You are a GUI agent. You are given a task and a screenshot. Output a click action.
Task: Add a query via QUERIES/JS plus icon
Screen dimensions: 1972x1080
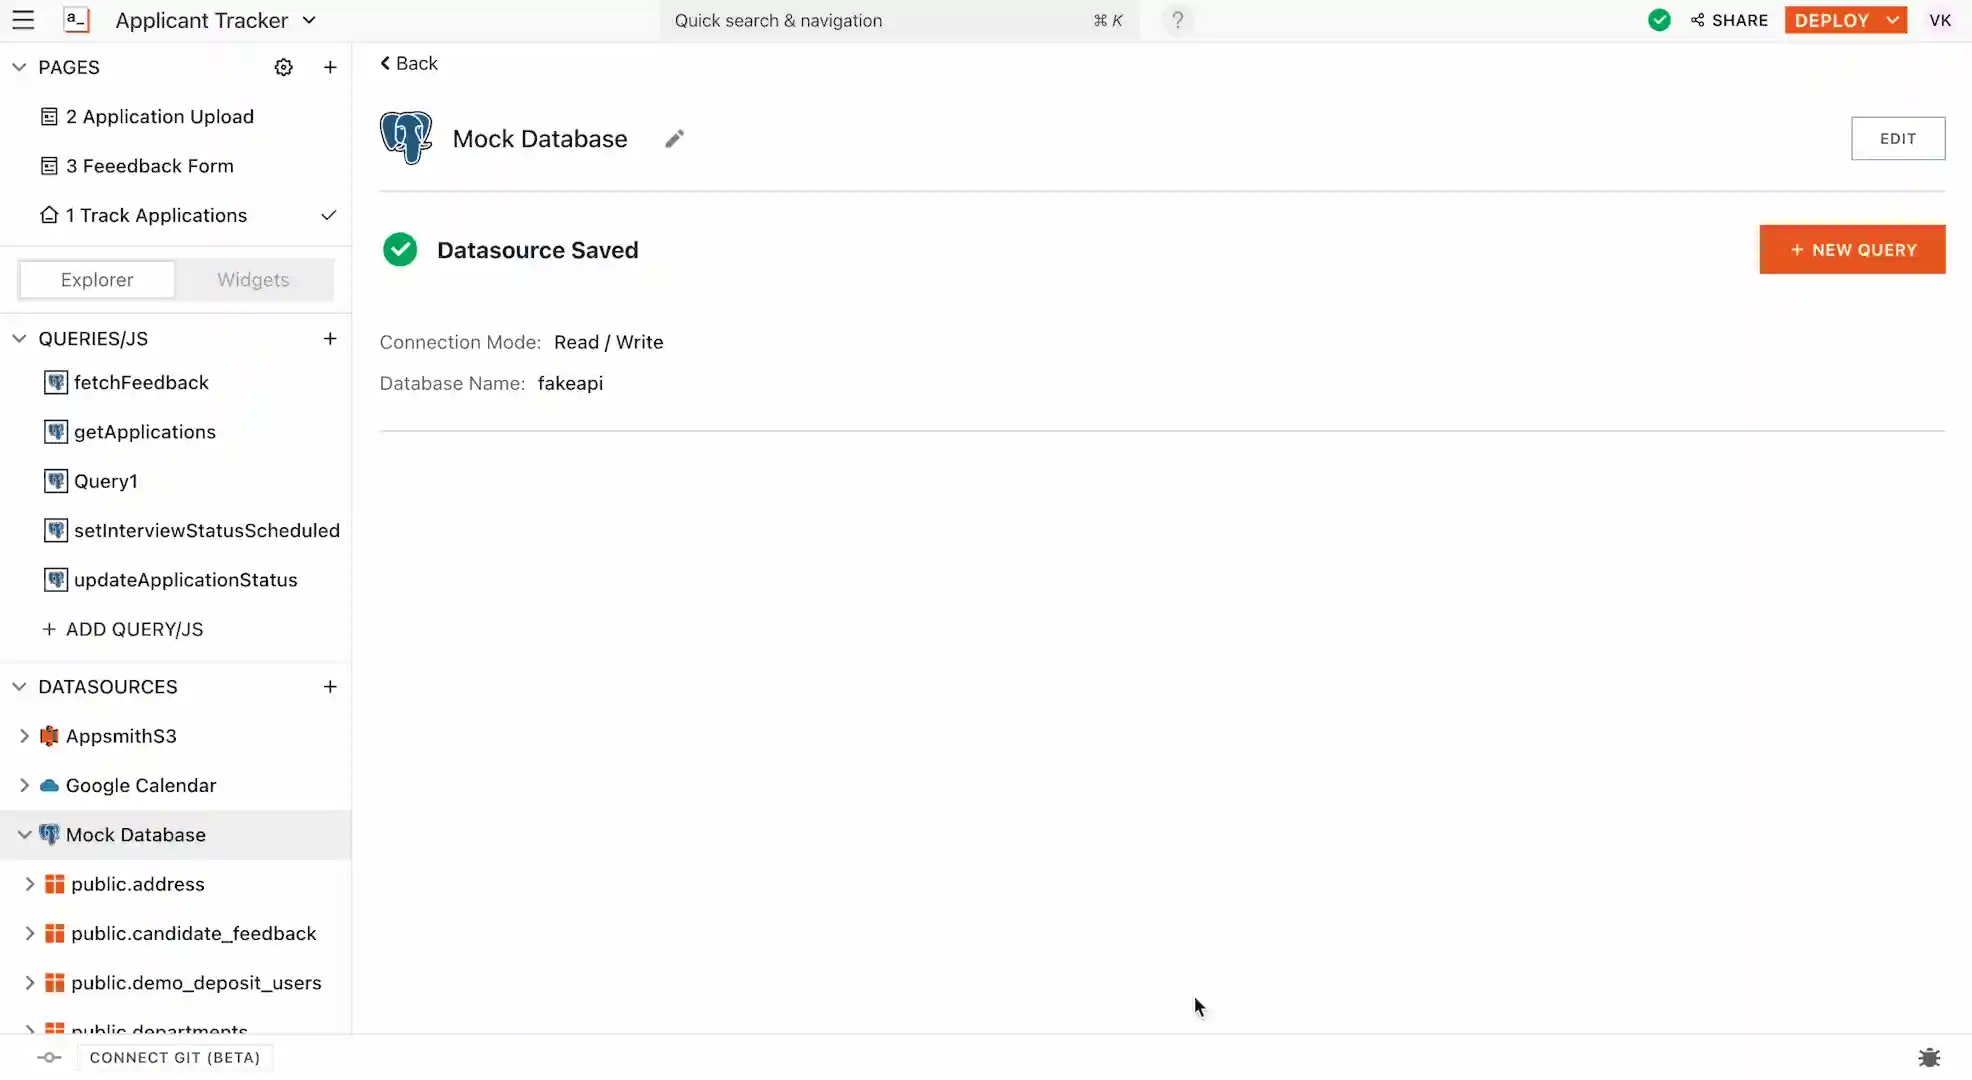pyautogui.click(x=330, y=338)
